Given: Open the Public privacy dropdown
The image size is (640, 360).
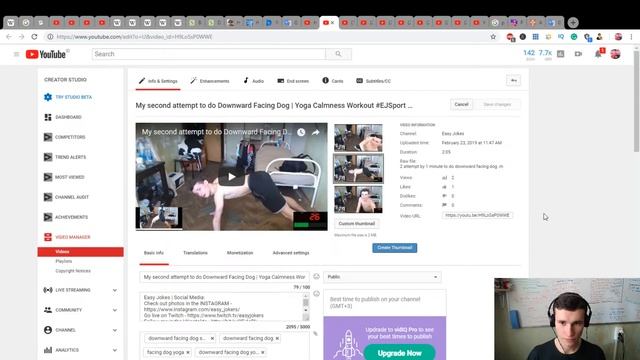Looking at the screenshot, I should [x=382, y=277].
